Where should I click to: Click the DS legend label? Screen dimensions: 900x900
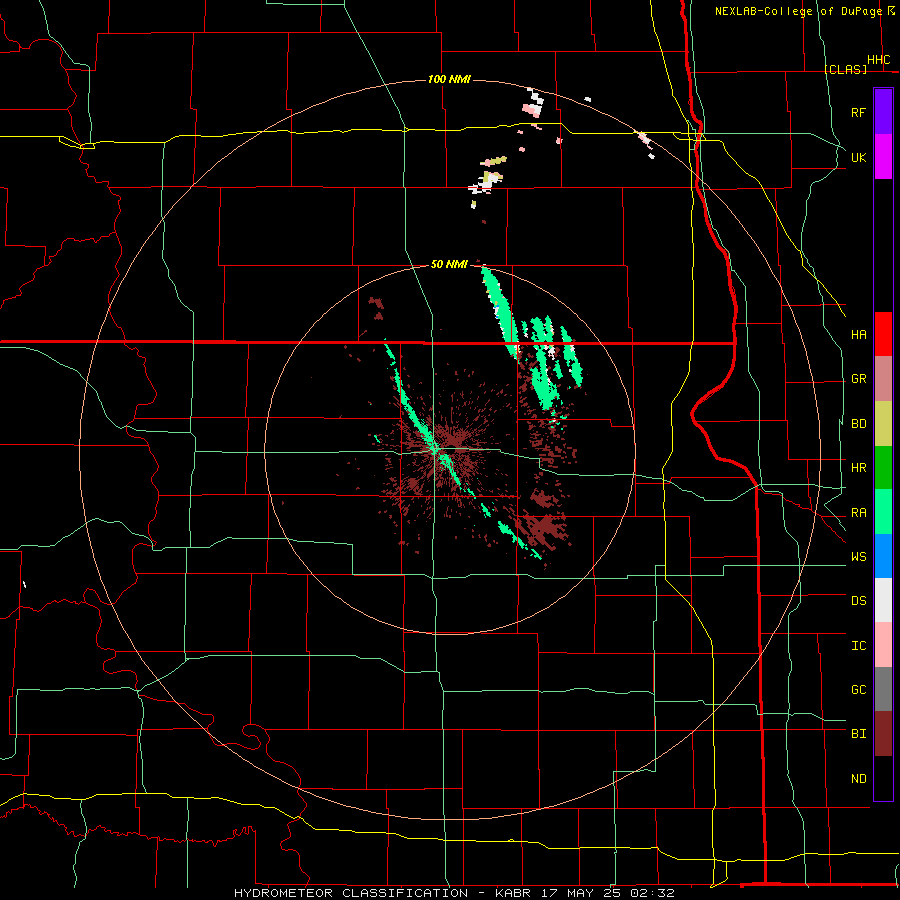click(x=858, y=601)
